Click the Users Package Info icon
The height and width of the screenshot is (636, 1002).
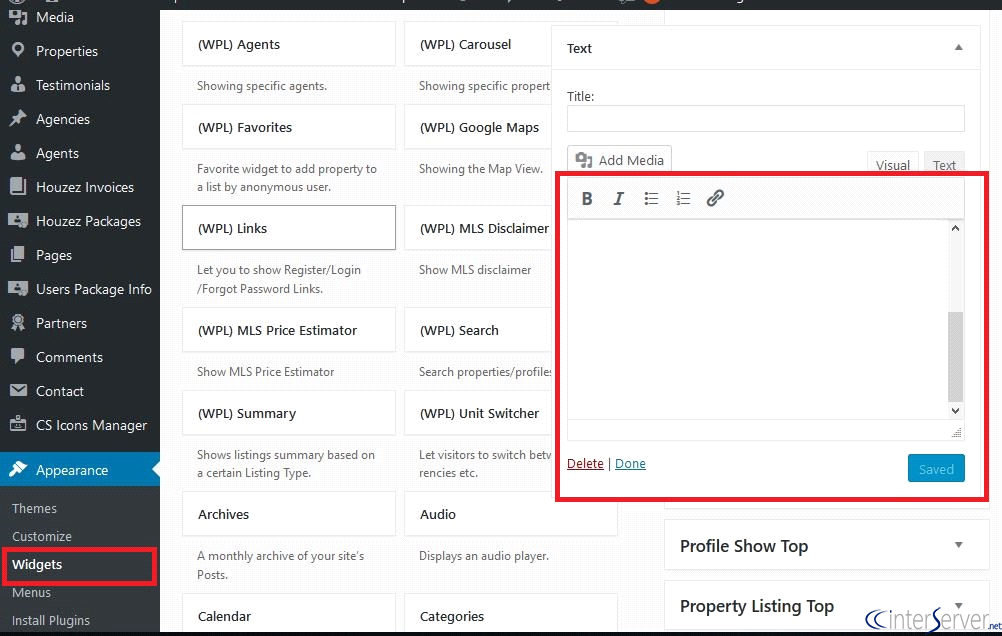pyautogui.click(x=18, y=288)
